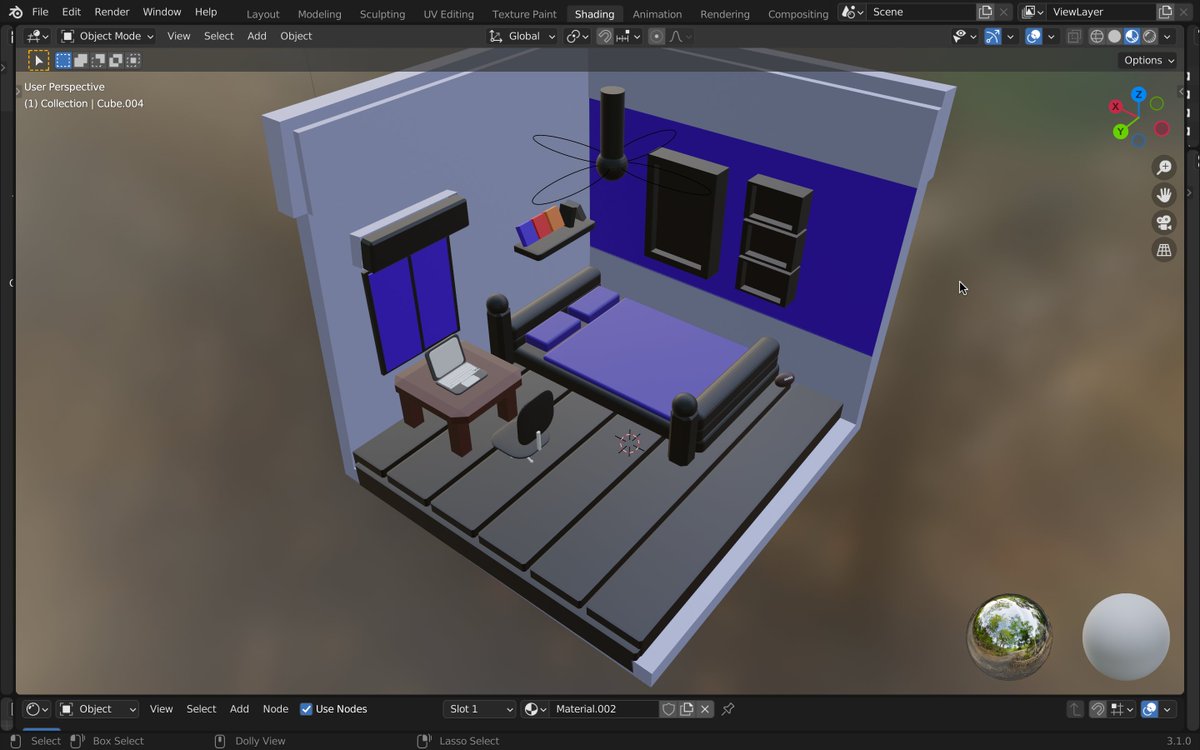This screenshot has height=750, width=1200.
Task: Enable fake user shield for Material.002
Action: tap(668, 709)
